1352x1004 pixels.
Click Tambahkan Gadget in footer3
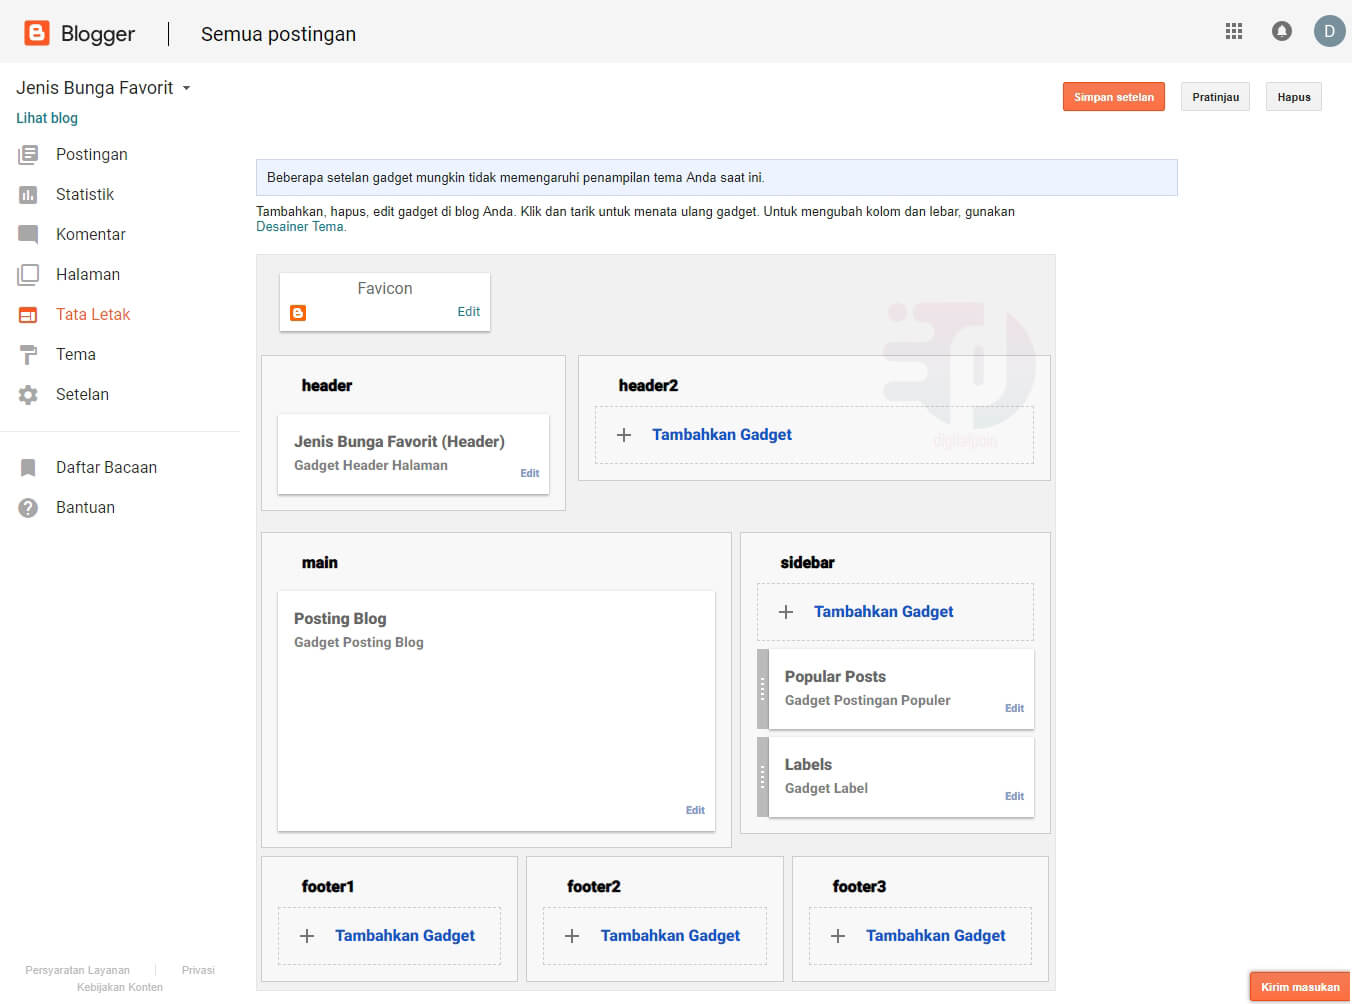tap(936, 936)
